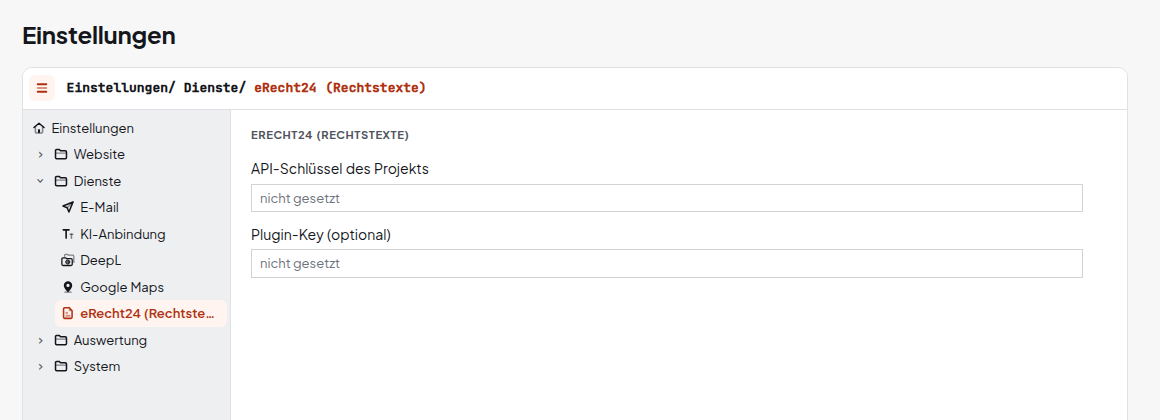The height and width of the screenshot is (420, 1160).
Task: Open the Google Maps settings
Action: (122, 287)
